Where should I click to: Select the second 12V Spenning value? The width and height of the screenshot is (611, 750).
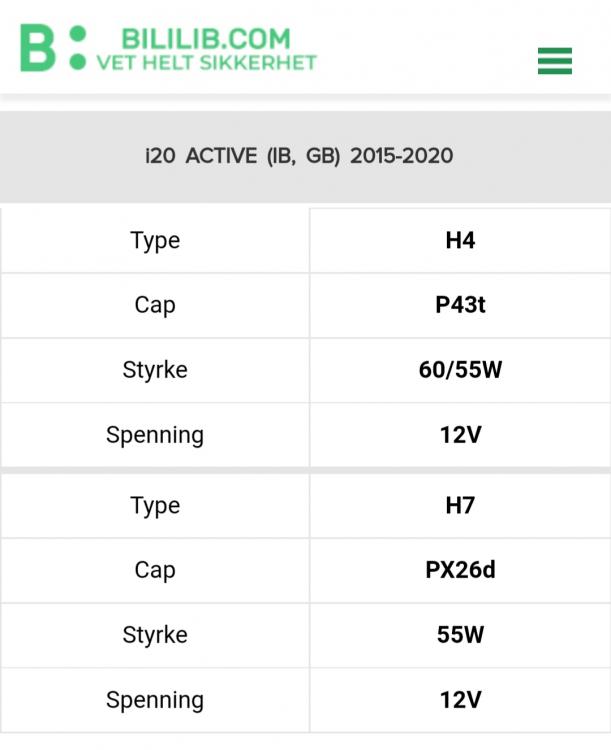[460, 700]
